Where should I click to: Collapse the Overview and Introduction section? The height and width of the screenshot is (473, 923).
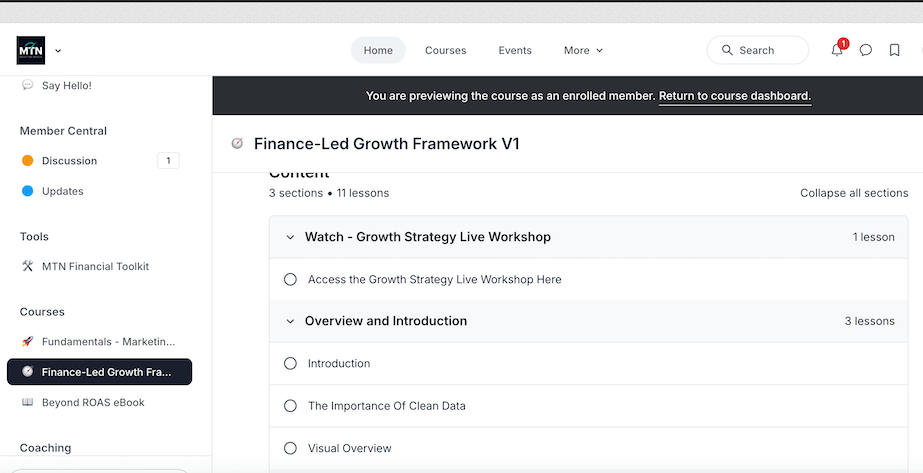click(x=291, y=322)
